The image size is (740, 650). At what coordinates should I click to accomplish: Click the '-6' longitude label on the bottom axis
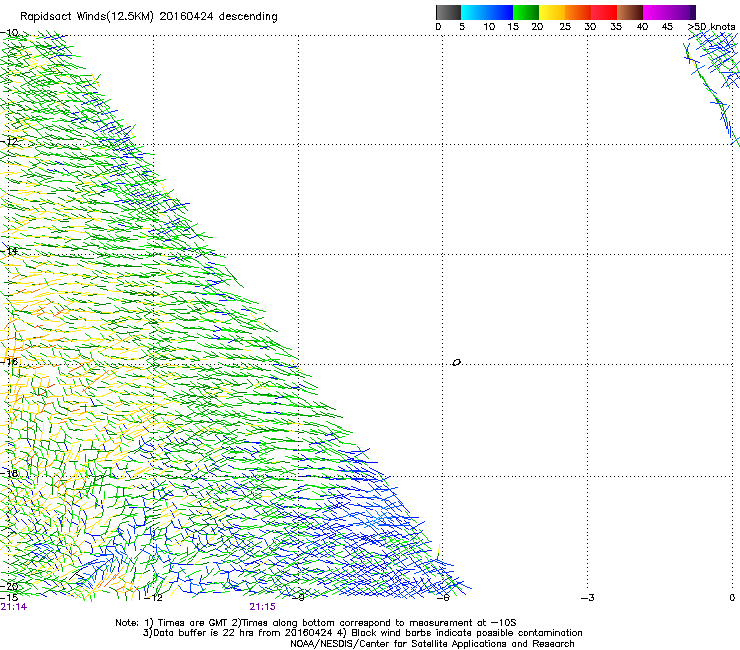click(443, 598)
